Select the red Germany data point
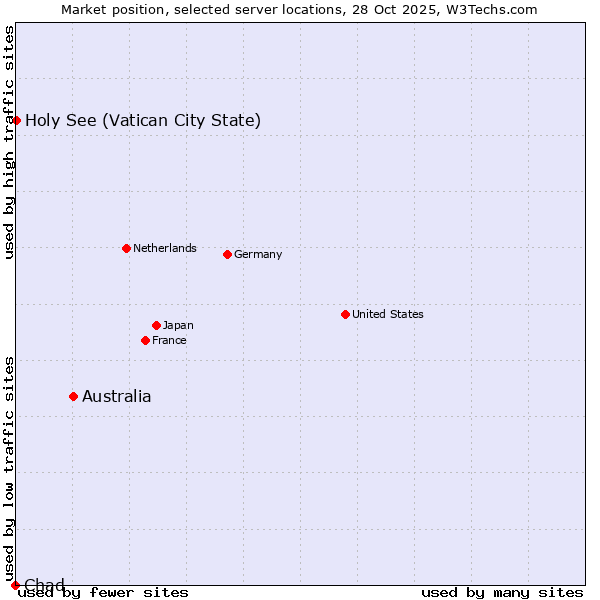Screen dimensions: 600x600 227,254
